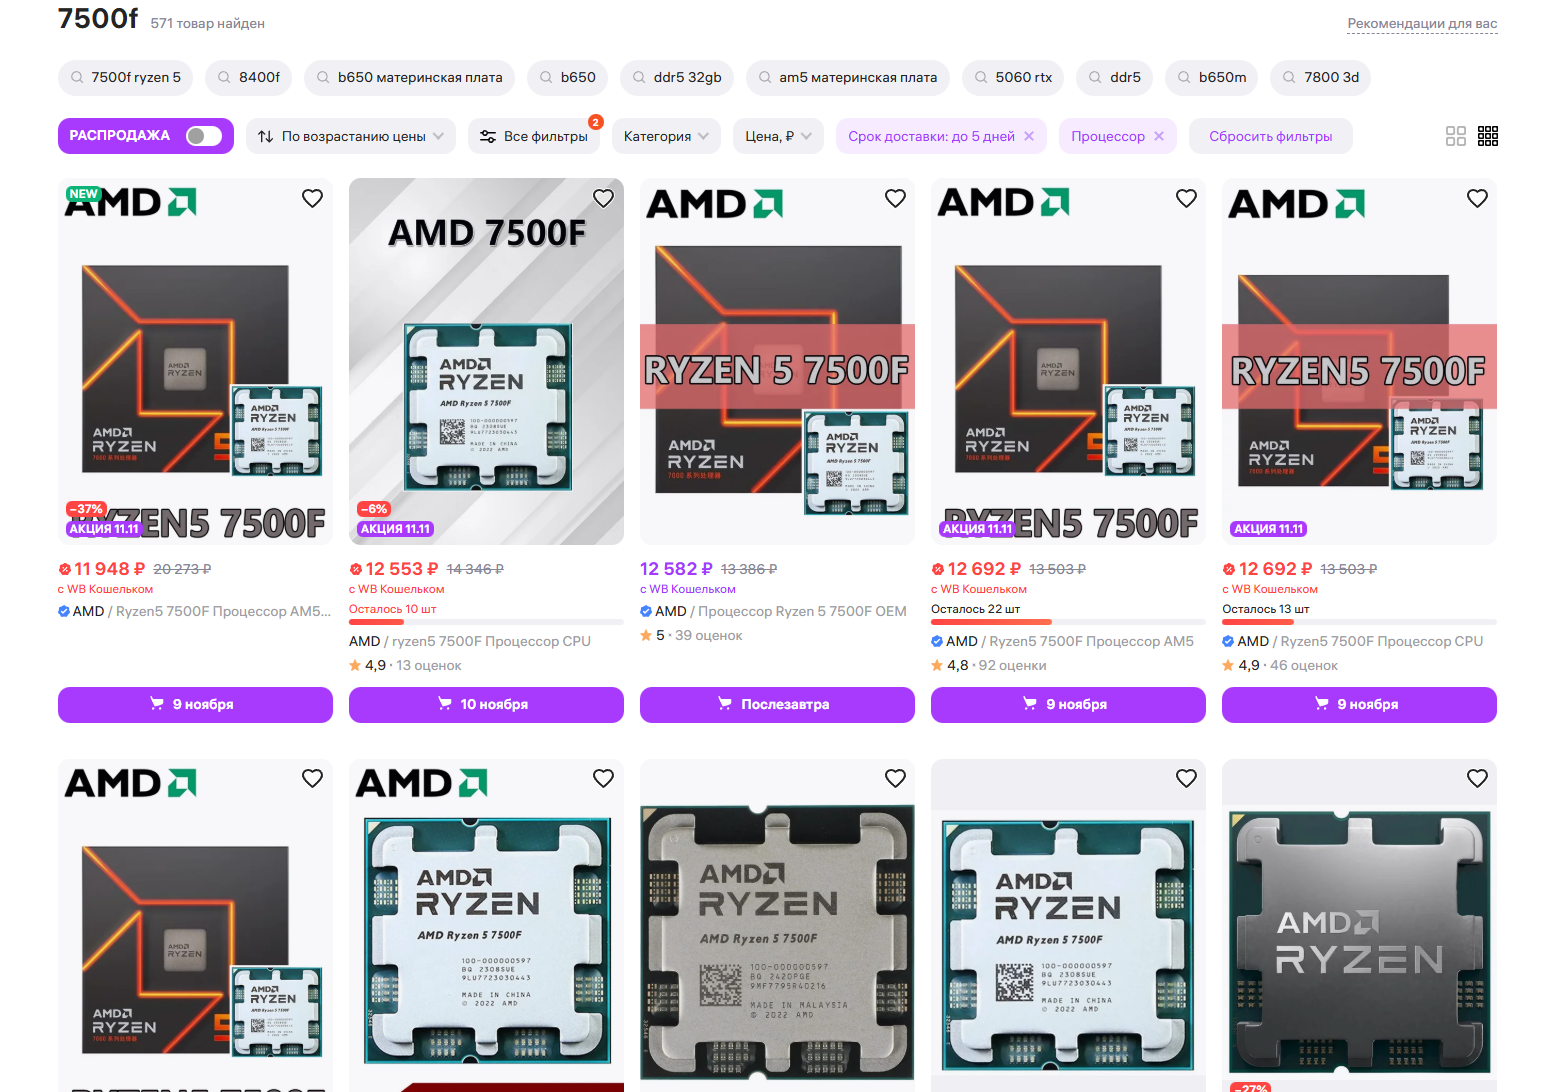Click the 571 товар найден count
1566x1092 pixels.
pyautogui.click(x=208, y=23)
